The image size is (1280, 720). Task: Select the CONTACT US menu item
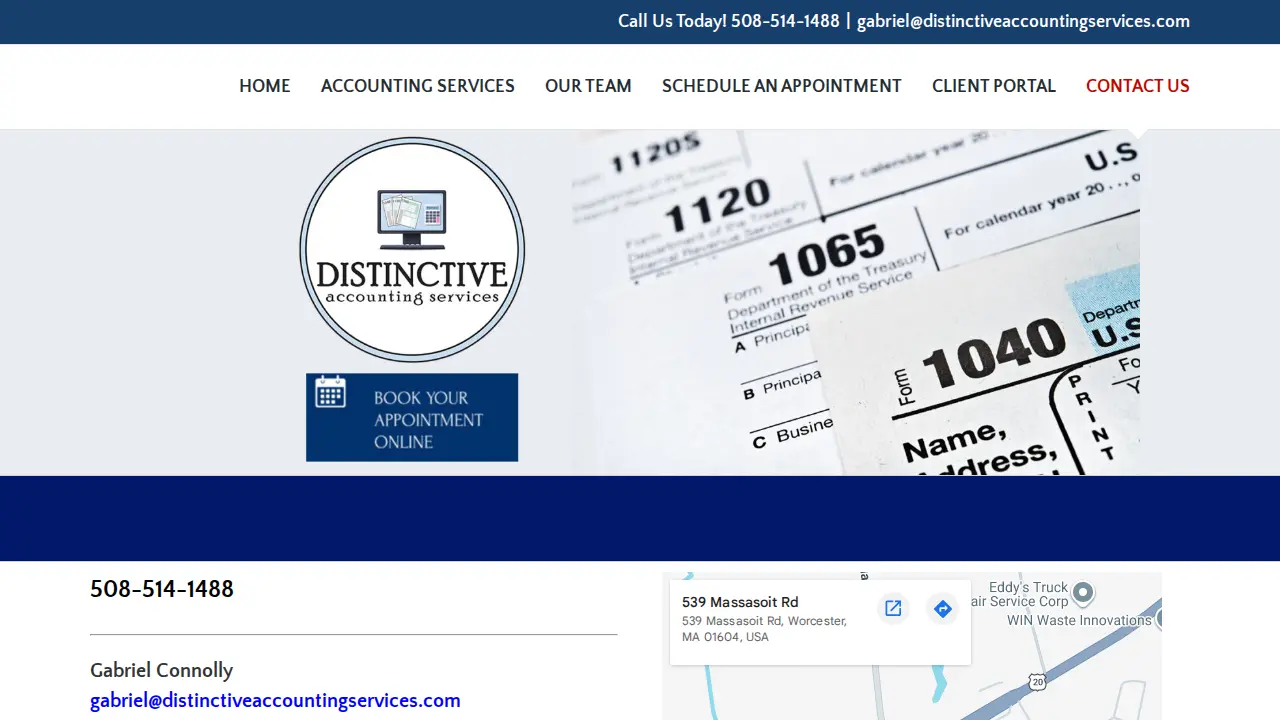(1138, 86)
